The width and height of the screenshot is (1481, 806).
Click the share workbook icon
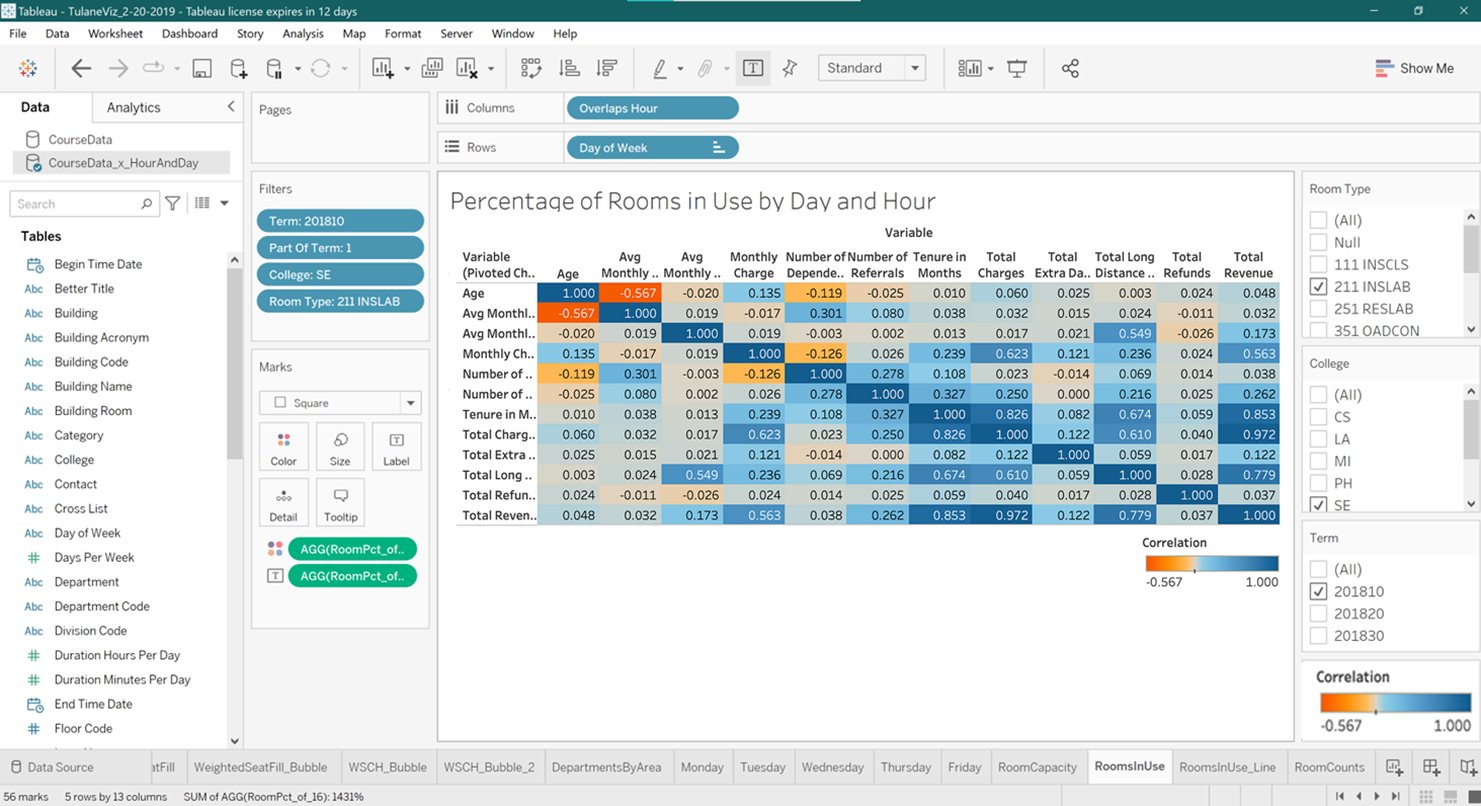click(x=1070, y=68)
